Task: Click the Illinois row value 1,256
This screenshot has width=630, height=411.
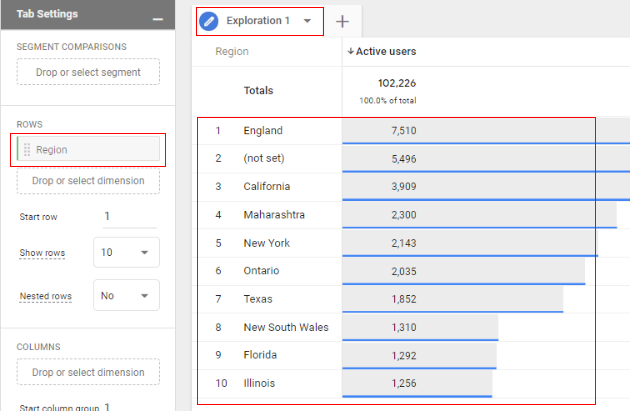Action: point(404,383)
